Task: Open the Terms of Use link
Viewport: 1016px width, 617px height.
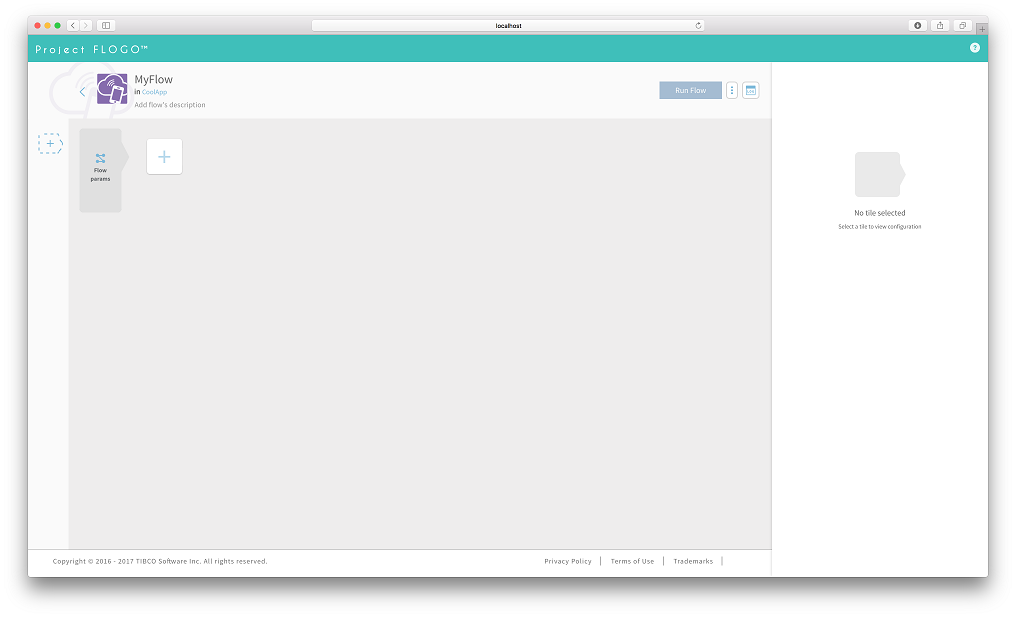Action: 632,561
